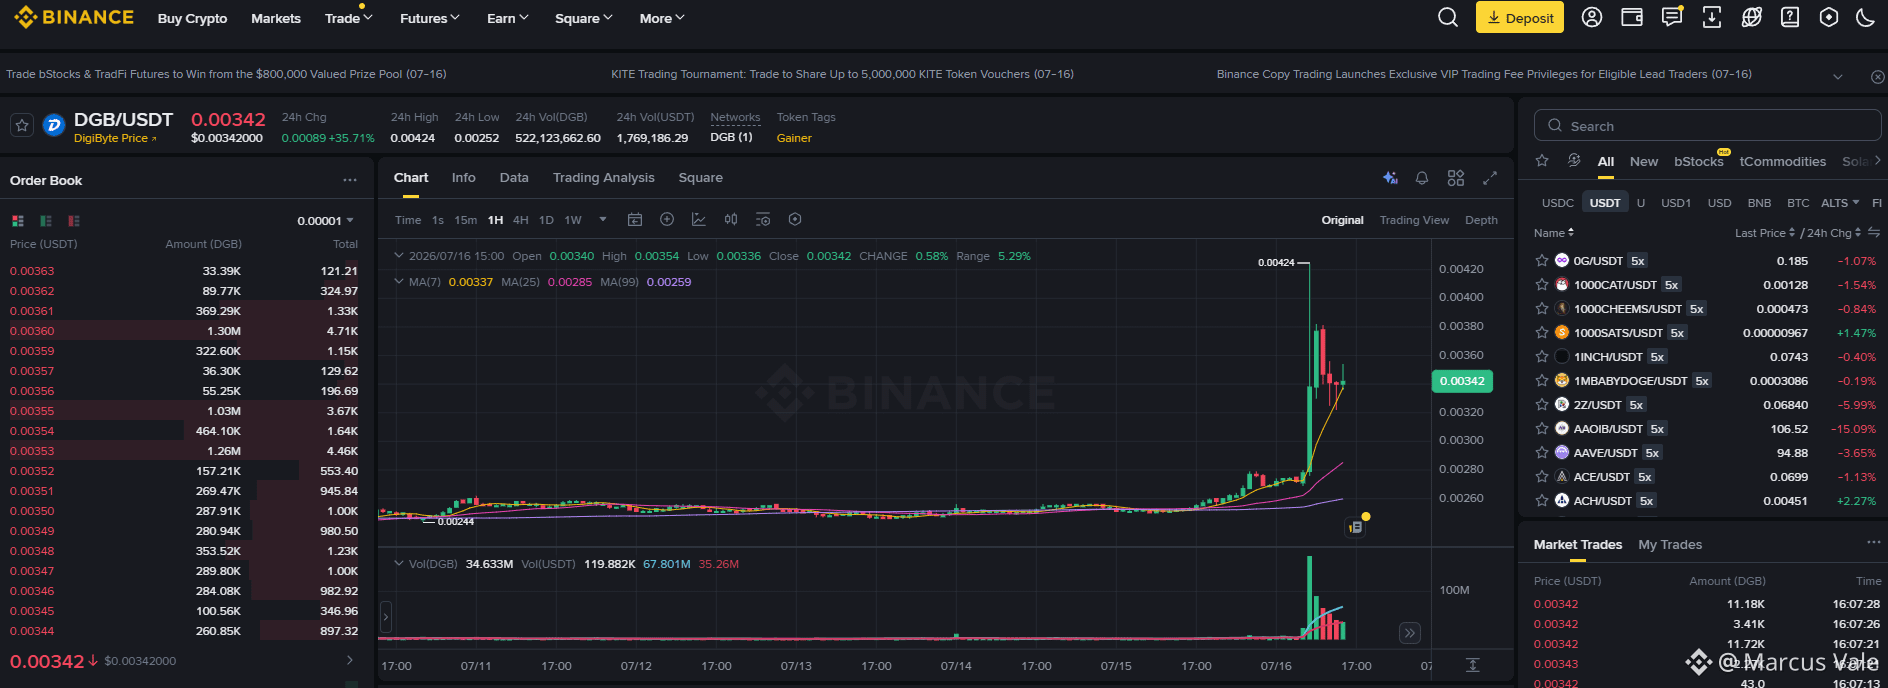Open the wallet icon in the header

(1632, 18)
